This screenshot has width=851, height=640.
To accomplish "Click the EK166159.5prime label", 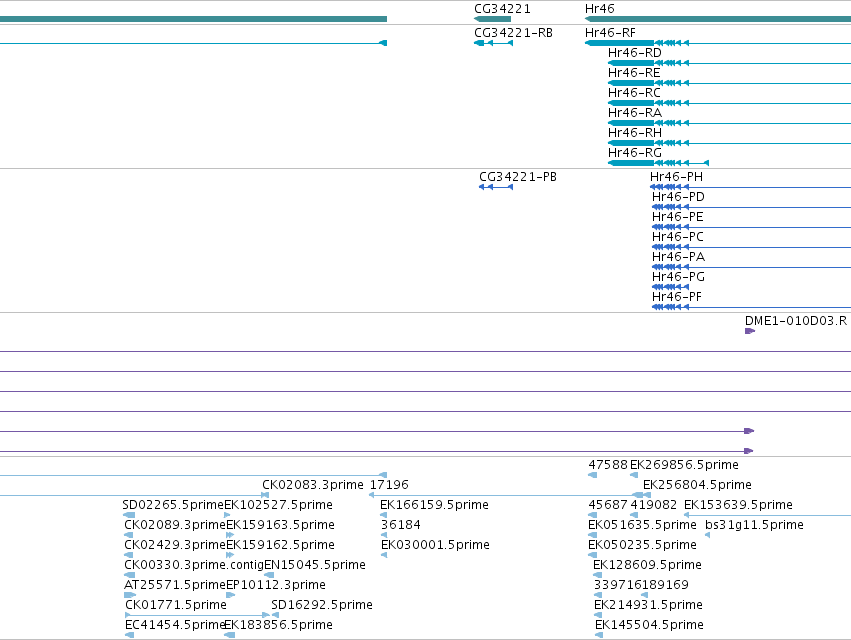I will pyautogui.click(x=434, y=505).
